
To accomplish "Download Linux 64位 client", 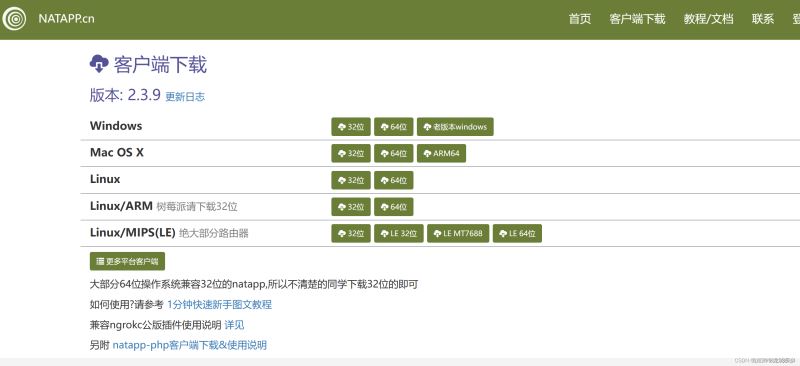I will (x=393, y=180).
